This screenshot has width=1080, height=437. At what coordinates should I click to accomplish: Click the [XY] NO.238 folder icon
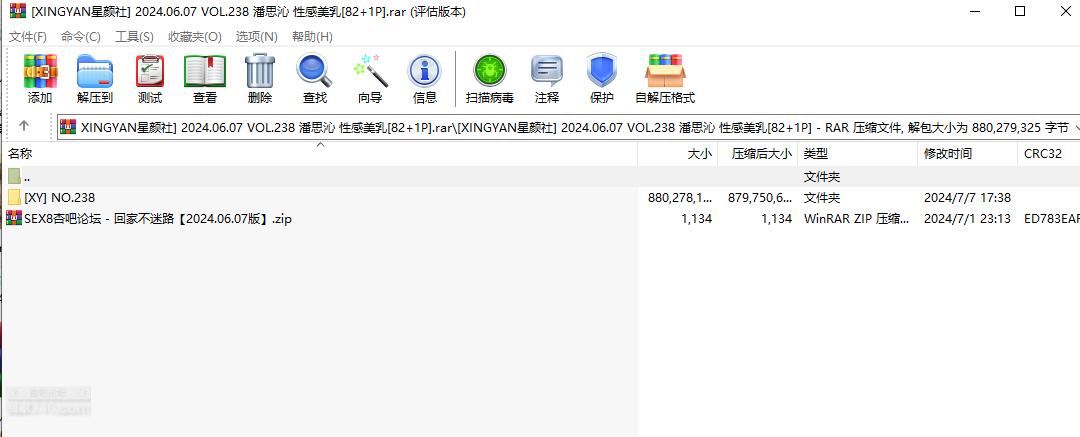pos(14,198)
